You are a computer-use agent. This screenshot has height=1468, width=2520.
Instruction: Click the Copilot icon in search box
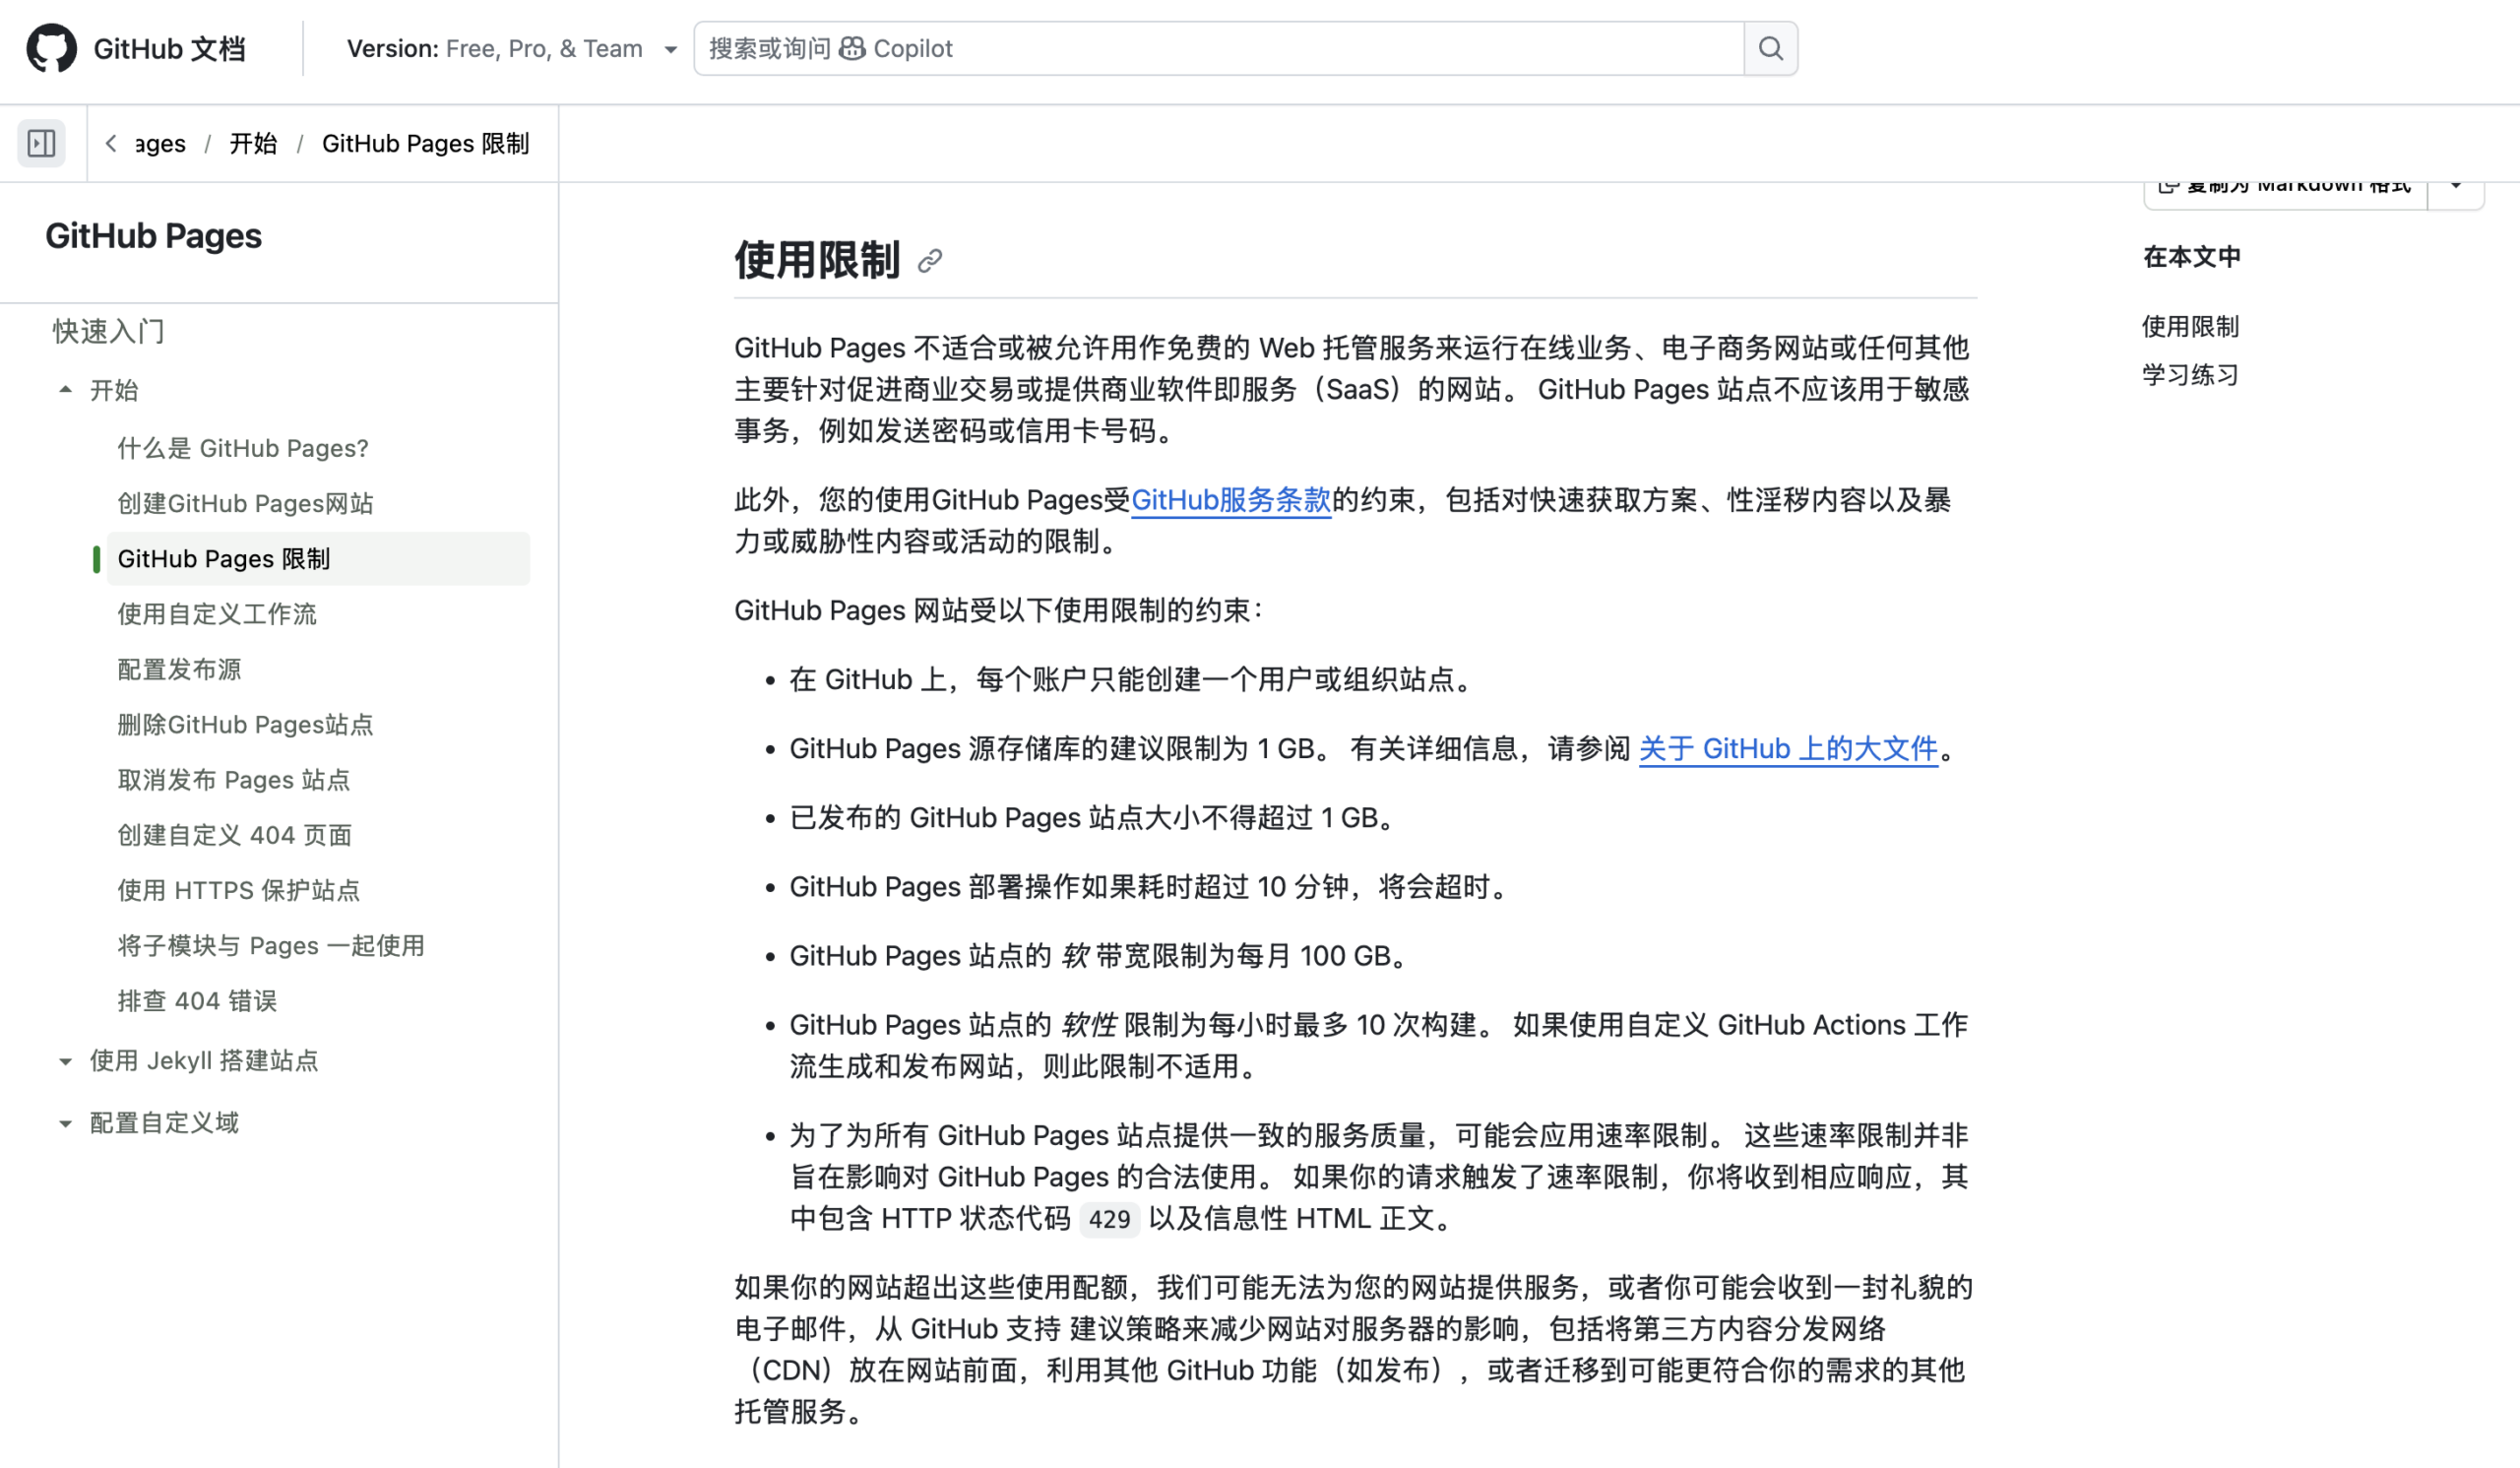coord(852,48)
